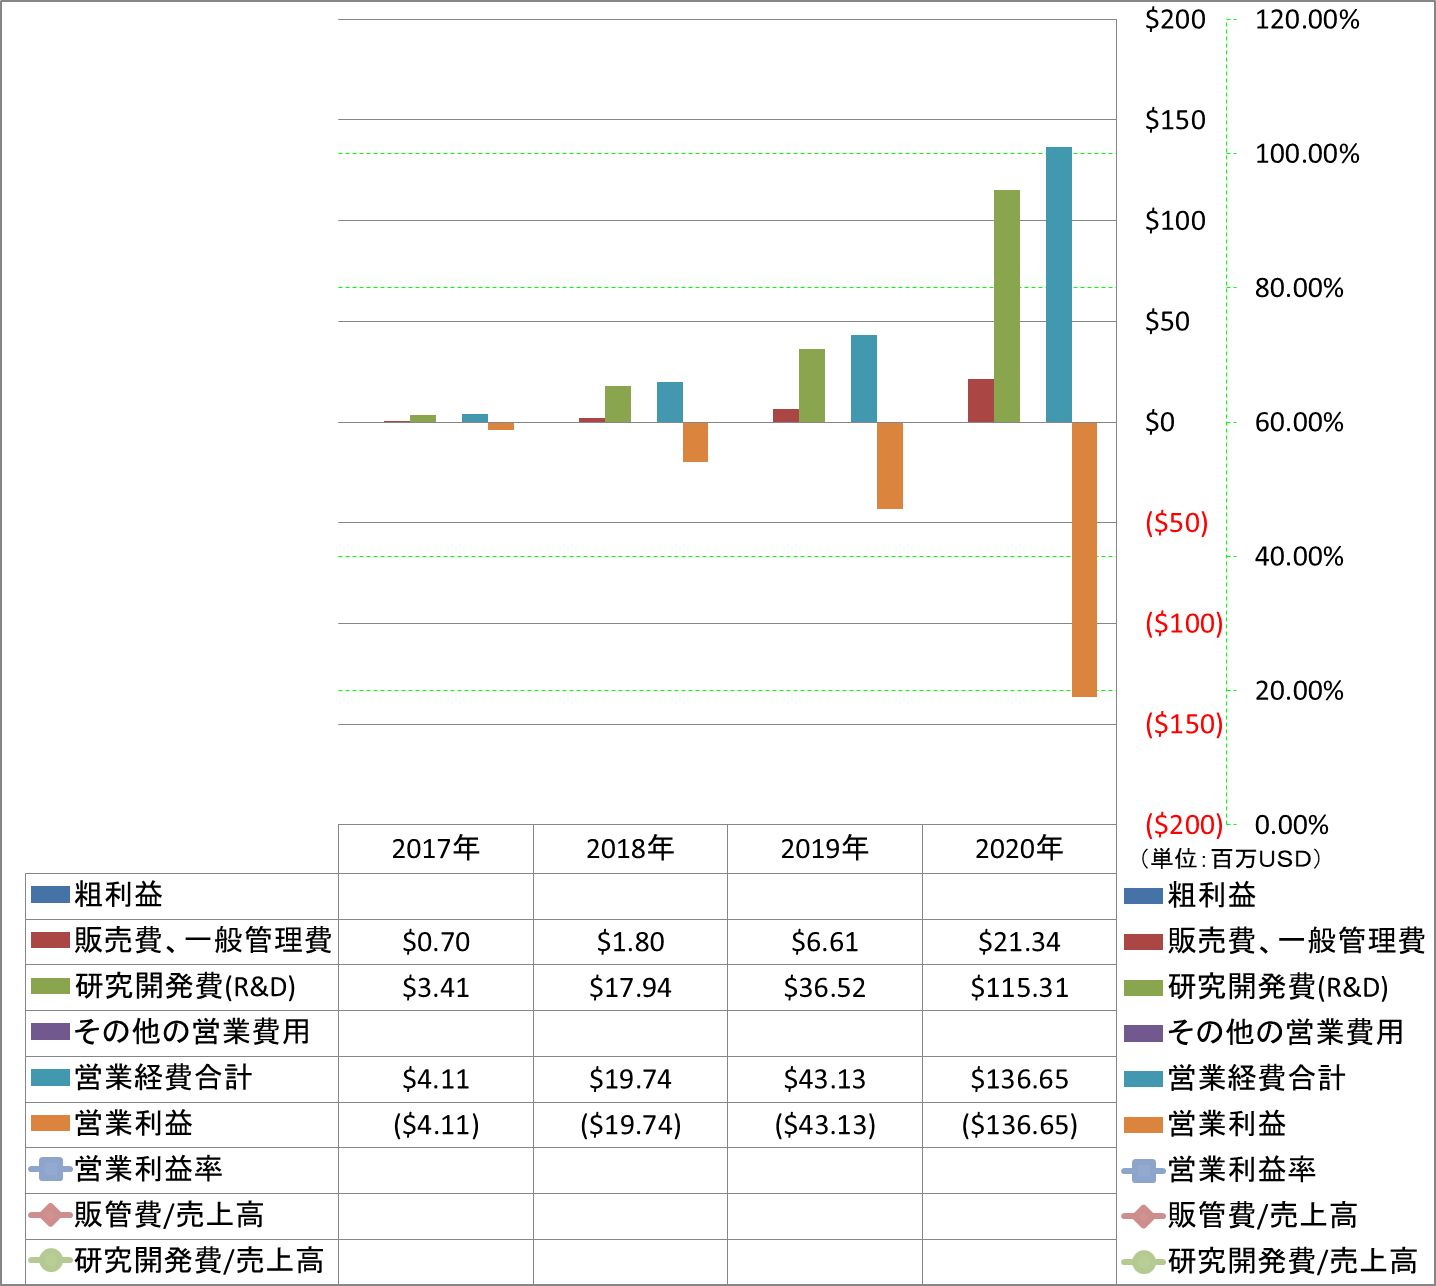This screenshot has height=1286, width=1436.
Task: Click the 2019年 column header
Action: pyautogui.click(x=825, y=849)
